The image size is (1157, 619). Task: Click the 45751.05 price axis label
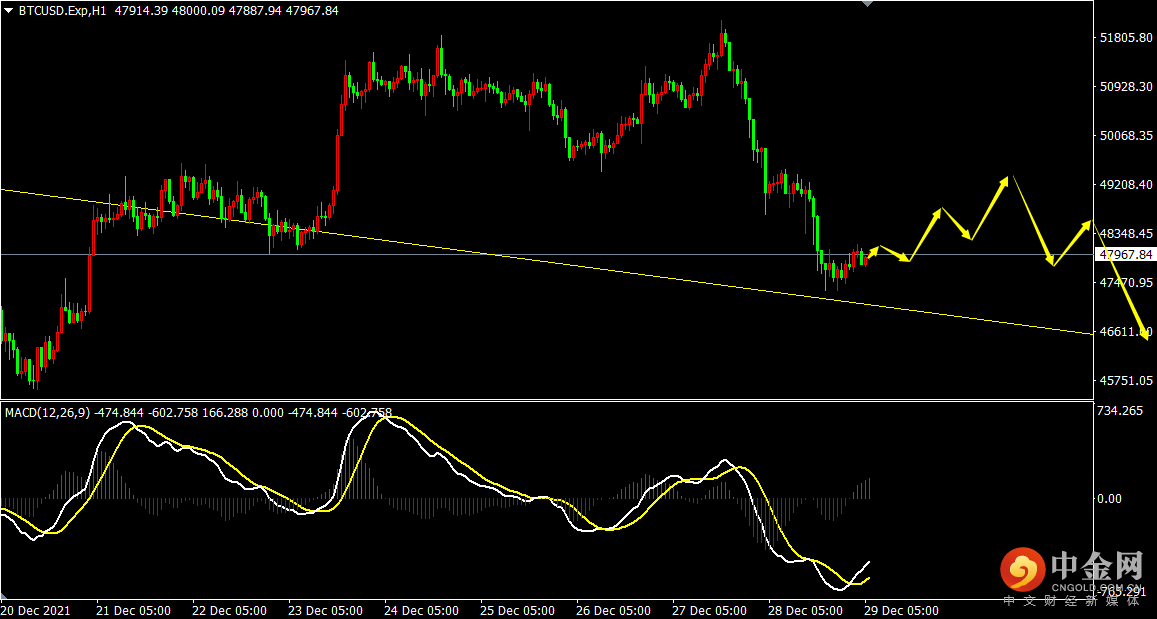tap(1125, 381)
